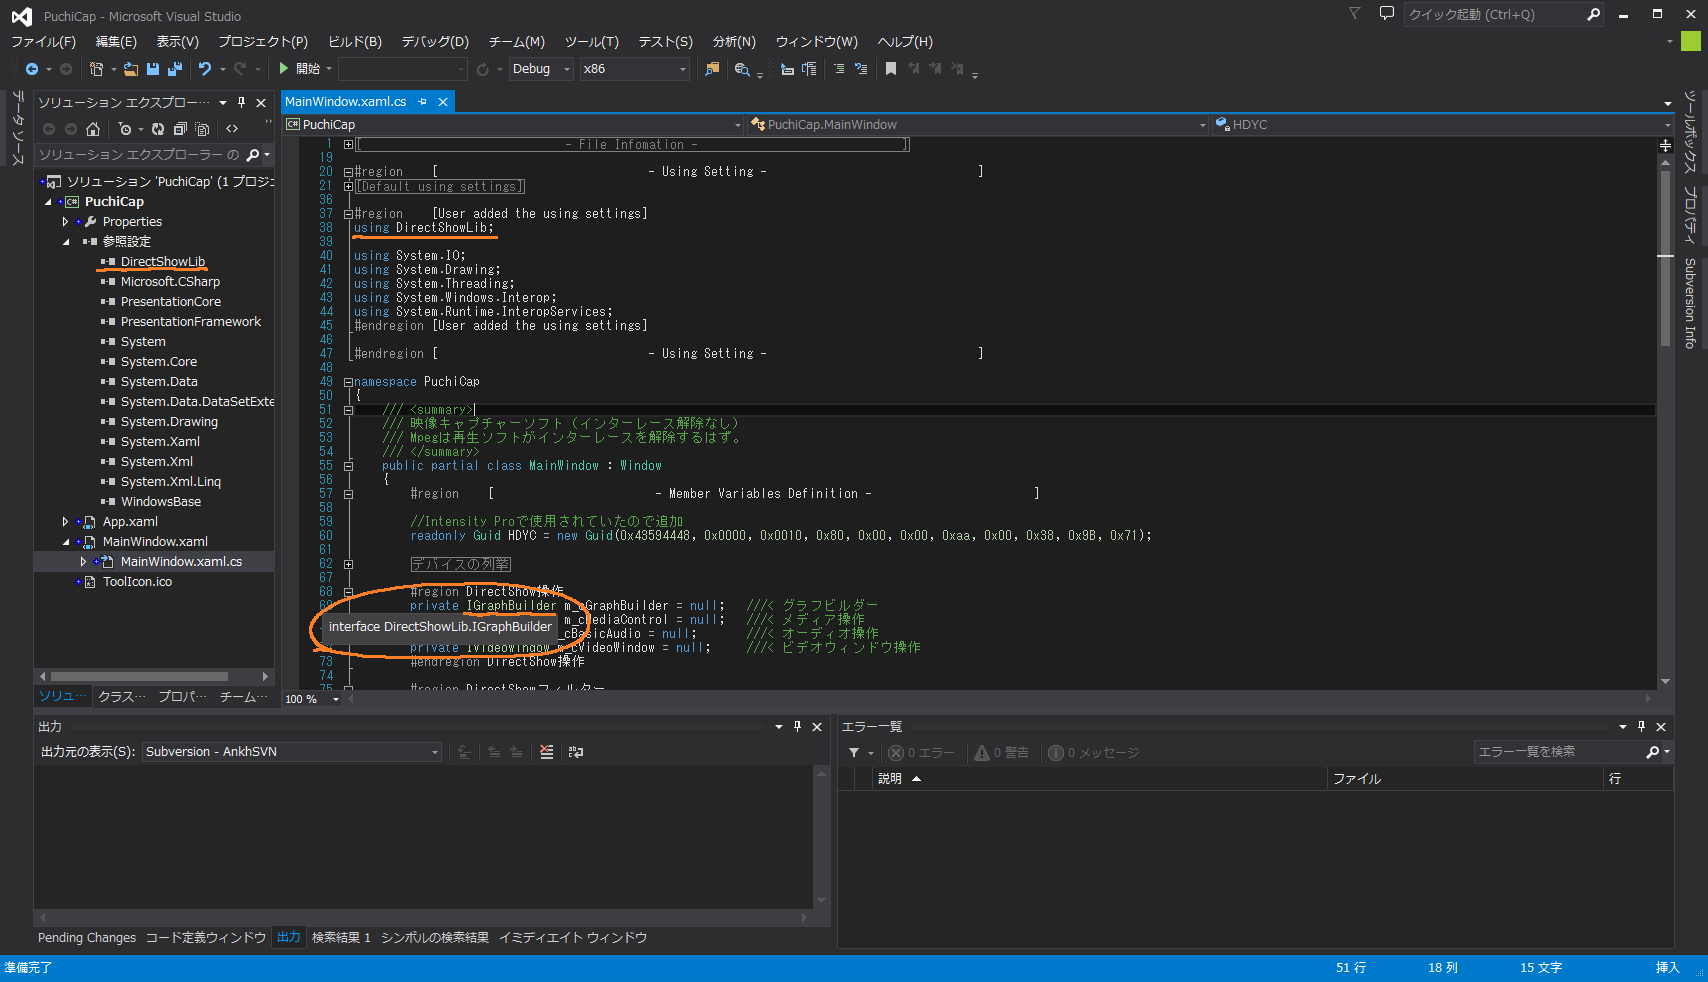The width and height of the screenshot is (1708, 982).
Task: Click the feedback speech bubble icon
Action: (x=1386, y=14)
